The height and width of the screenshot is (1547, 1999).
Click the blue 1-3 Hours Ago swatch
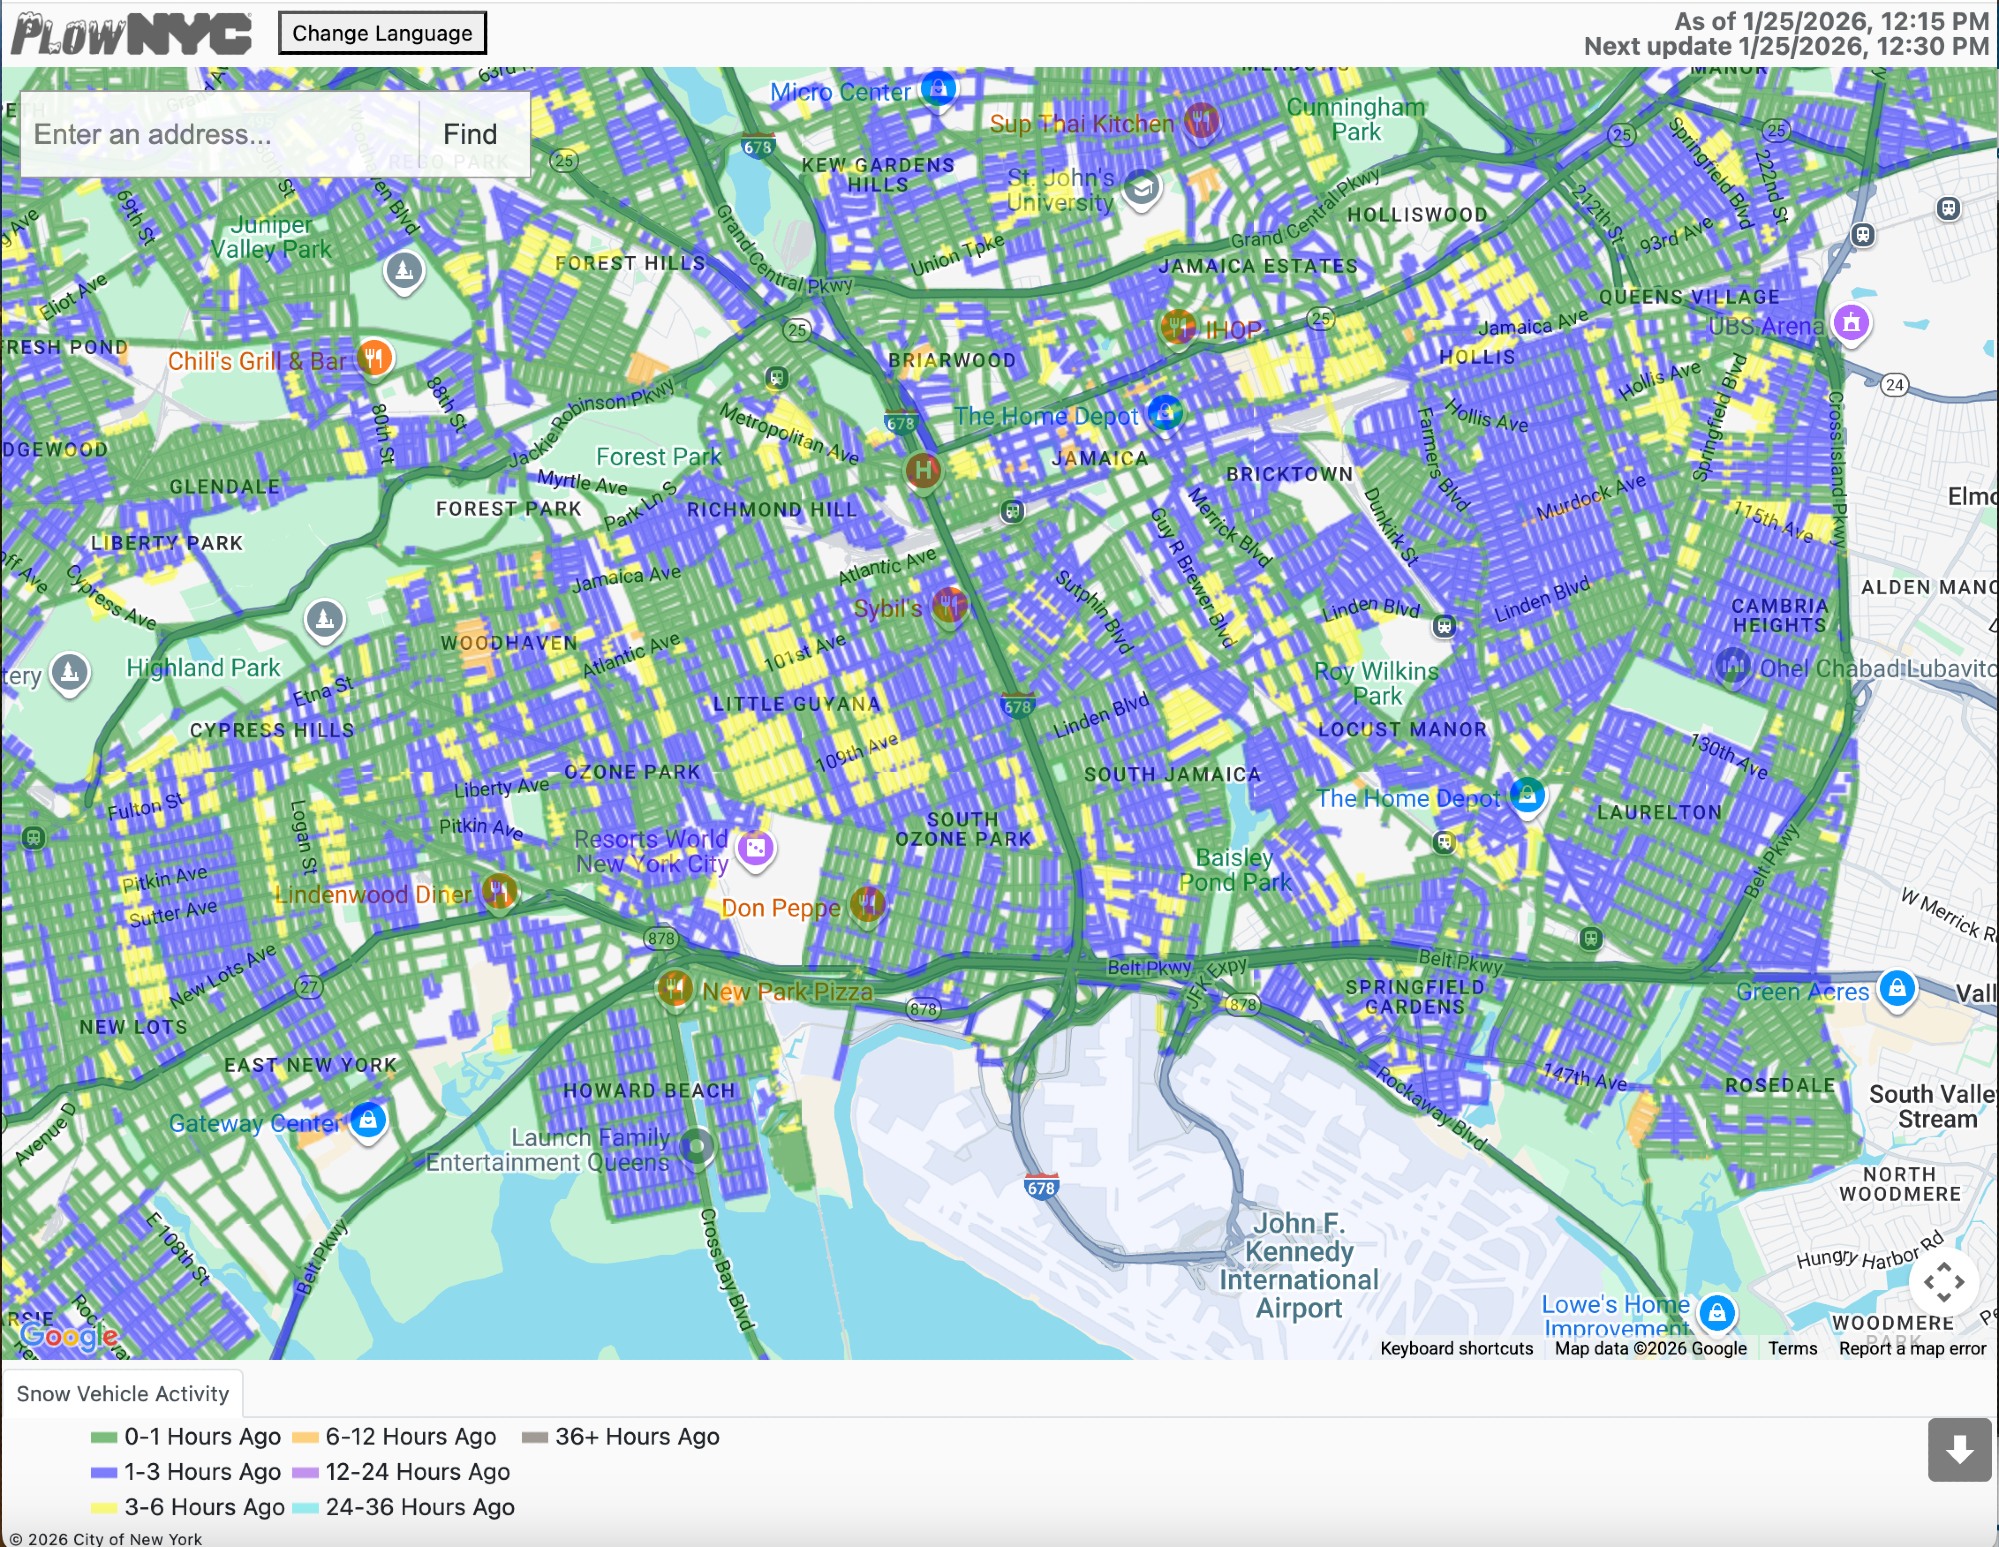[104, 1472]
